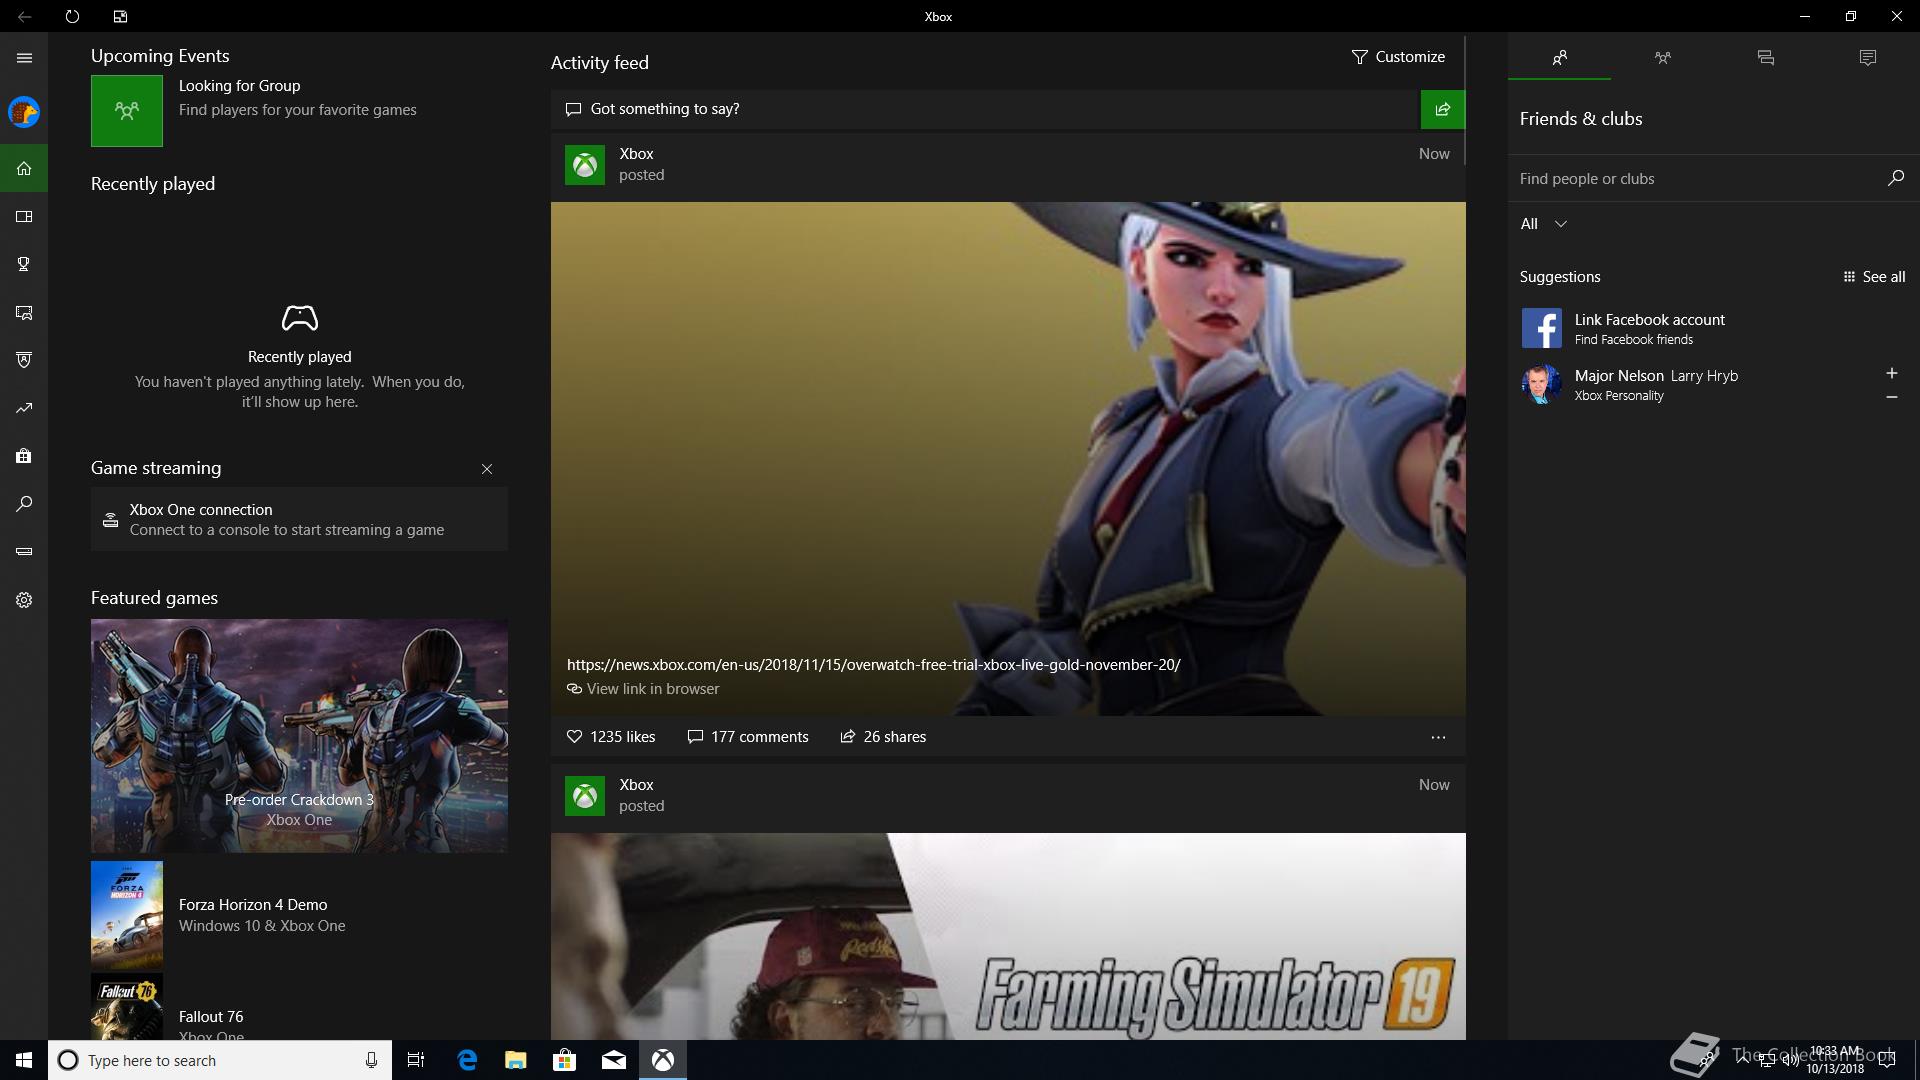Open Forza Horizon 4 Demo thumbnail

pyautogui.click(x=127, y=913)
